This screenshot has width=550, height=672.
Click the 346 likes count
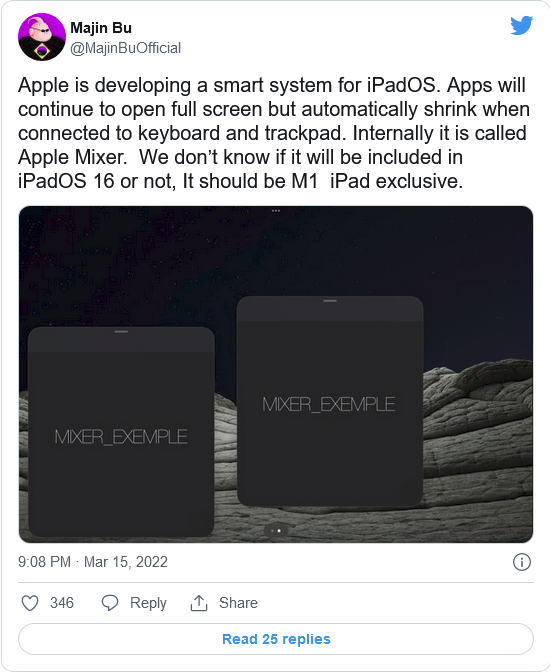point(62,603)
